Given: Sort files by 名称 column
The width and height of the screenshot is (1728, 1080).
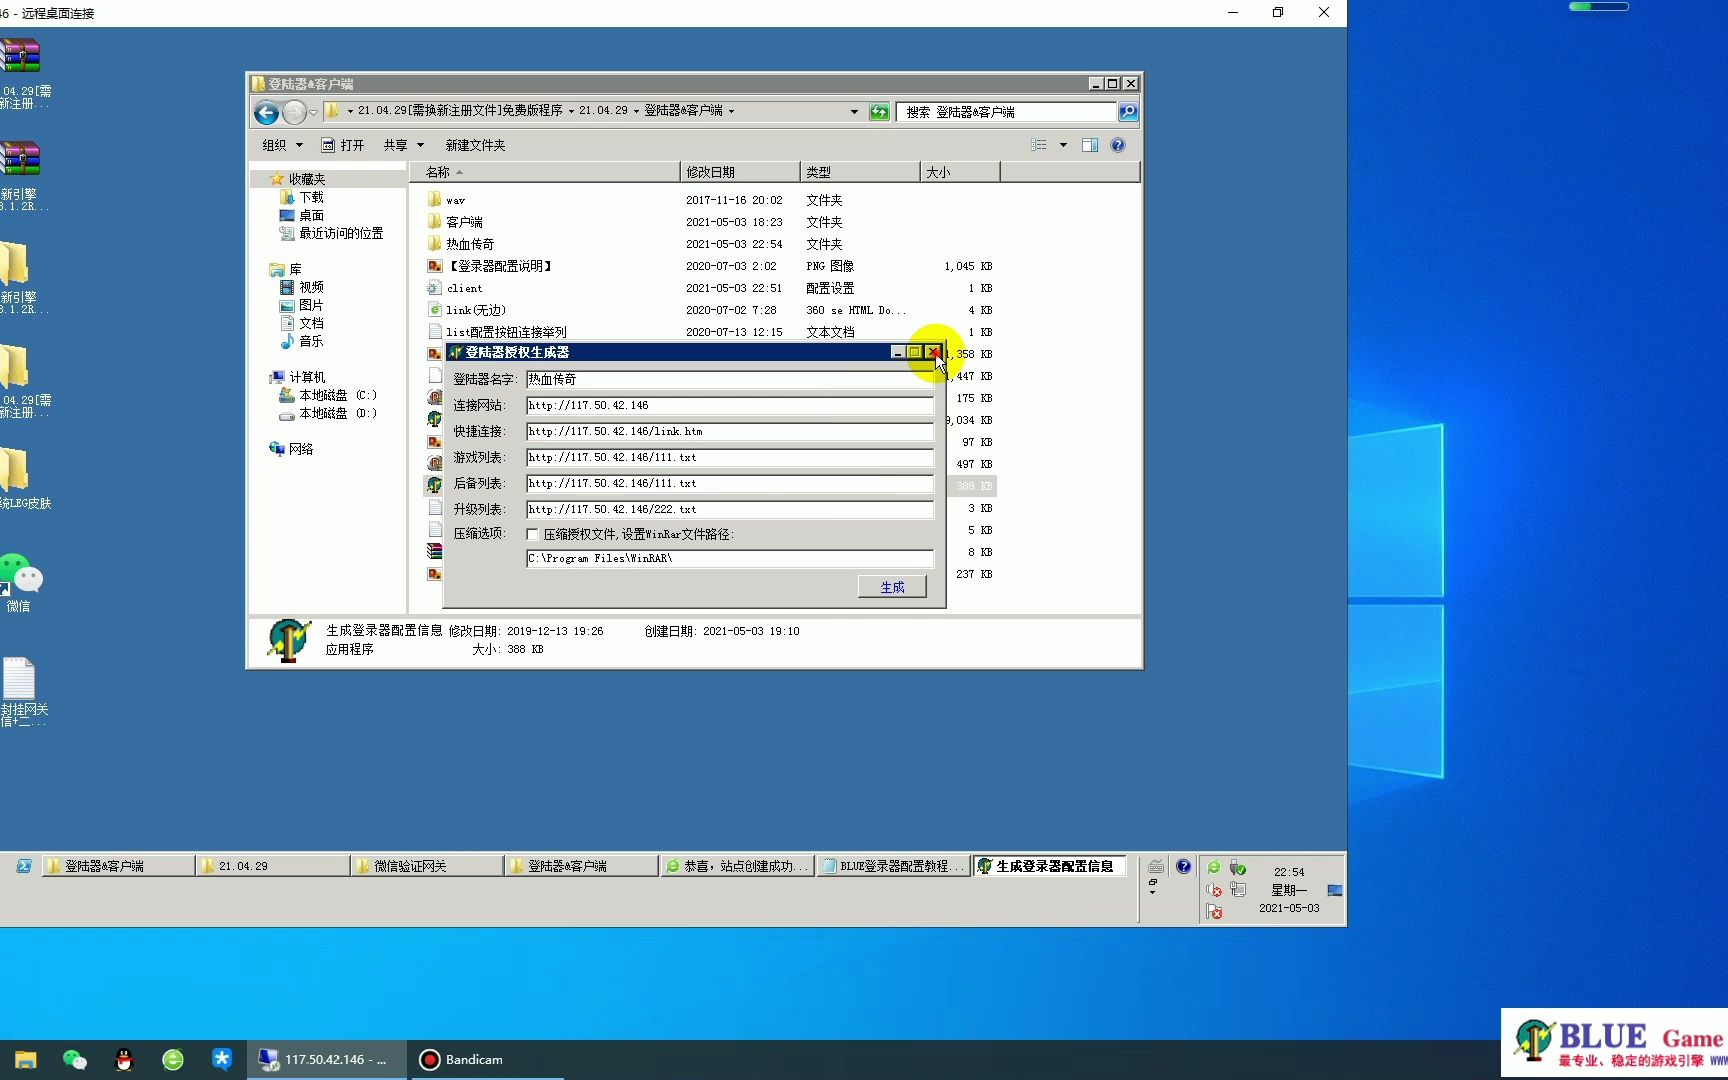Looking at the screenshot, I should pos(545,172).
